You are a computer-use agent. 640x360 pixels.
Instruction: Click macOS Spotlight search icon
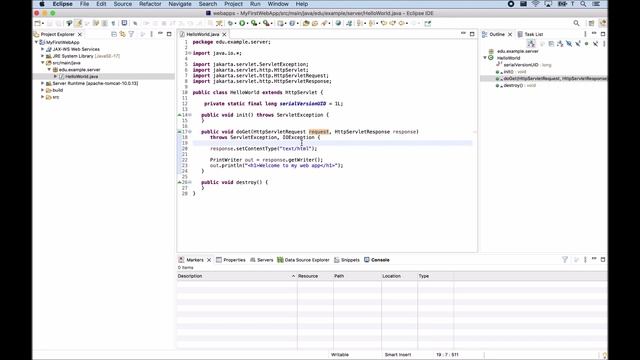point(584,4)
